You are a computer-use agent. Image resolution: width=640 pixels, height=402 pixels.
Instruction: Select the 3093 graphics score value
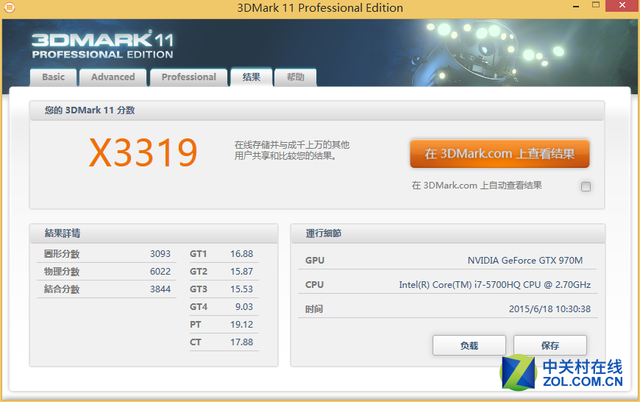160,254
